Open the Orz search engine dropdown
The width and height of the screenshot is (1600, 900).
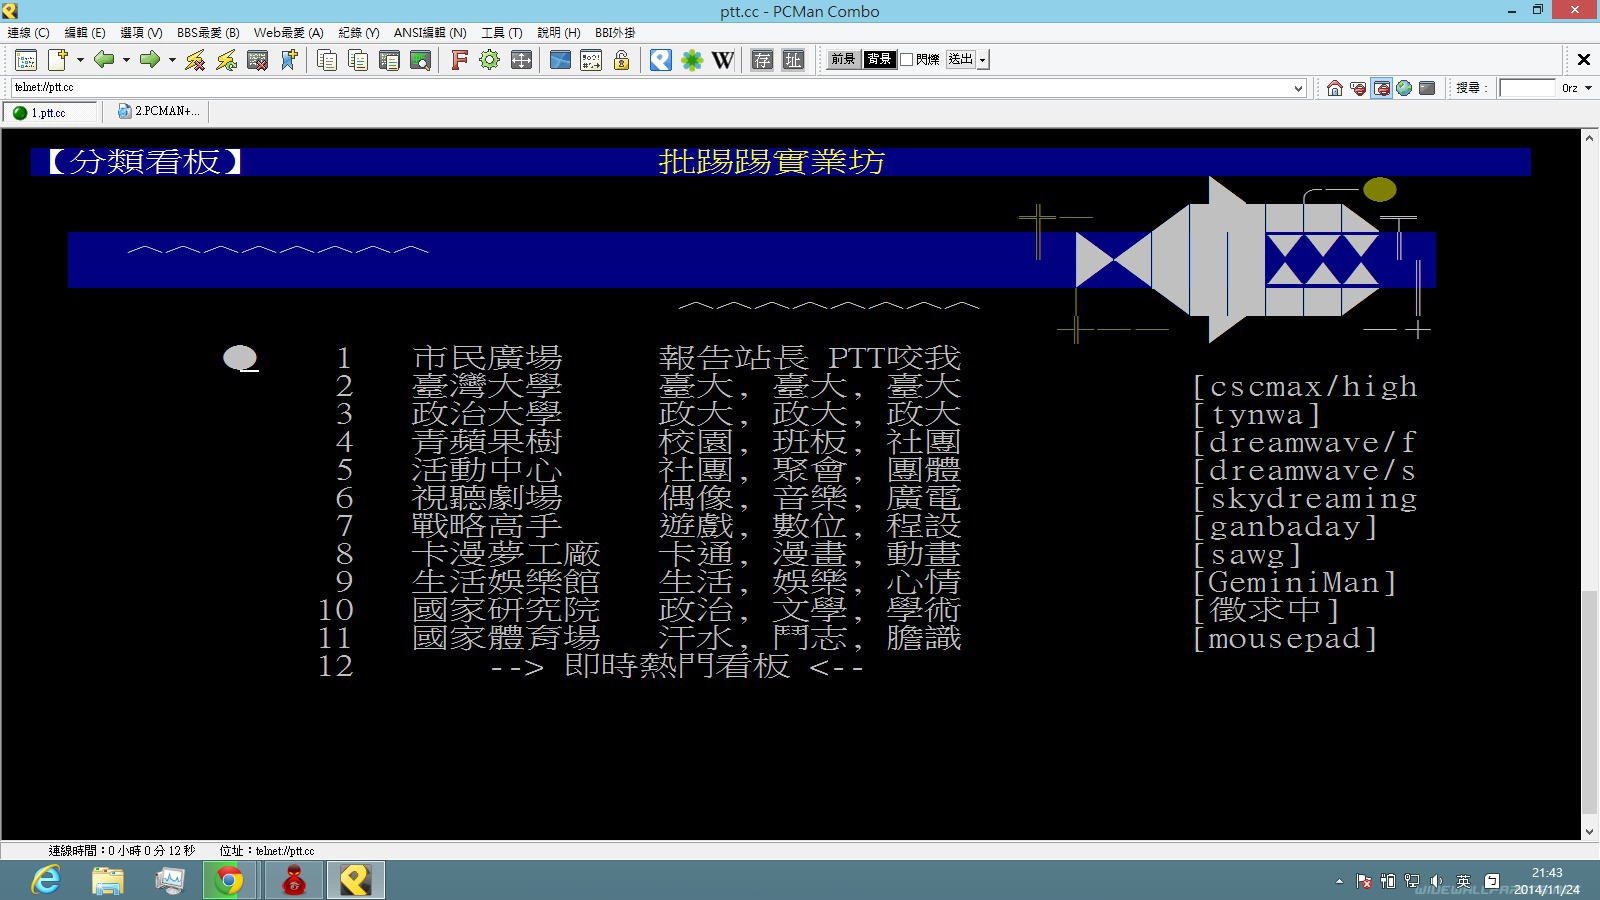coord(1588,88)
